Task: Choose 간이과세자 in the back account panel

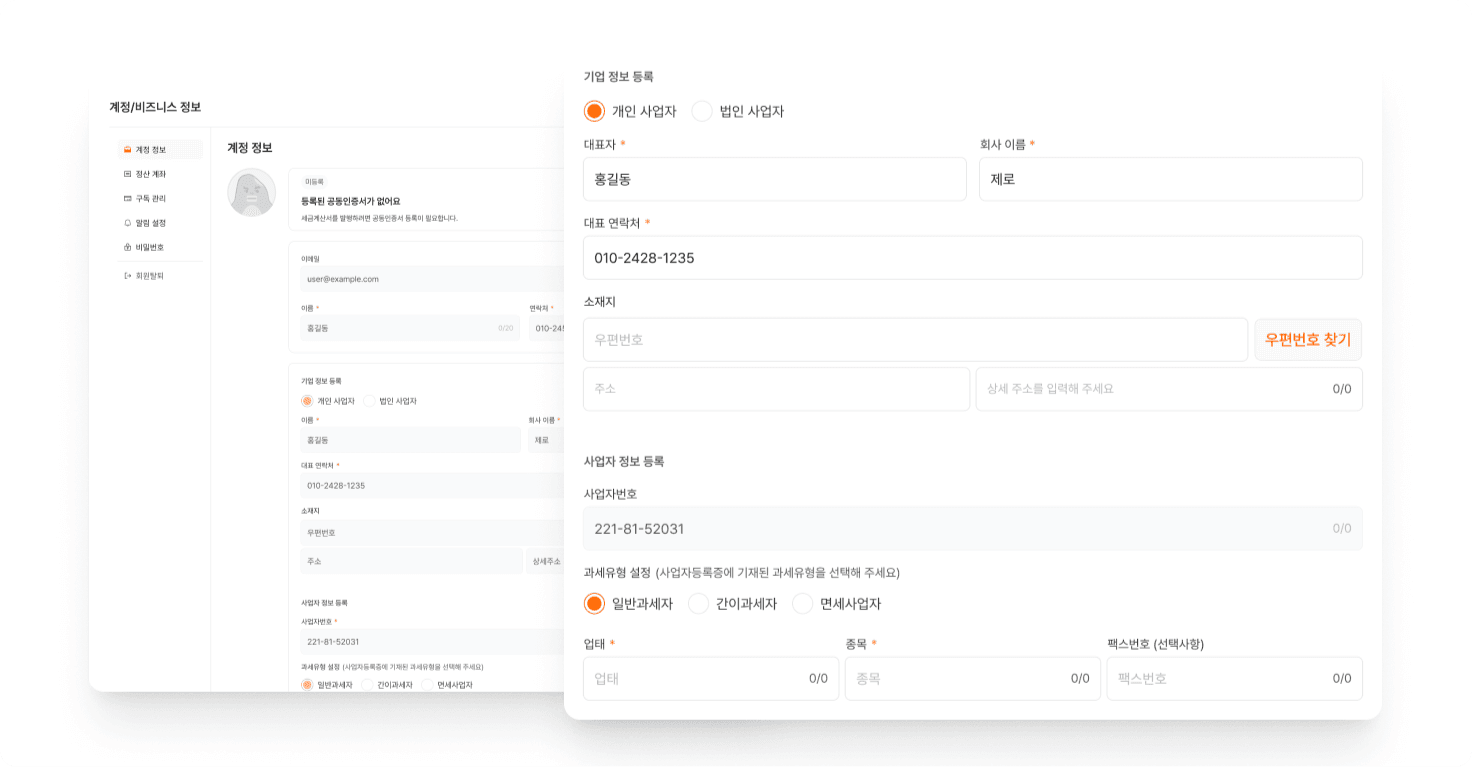Action: [367, 685]
